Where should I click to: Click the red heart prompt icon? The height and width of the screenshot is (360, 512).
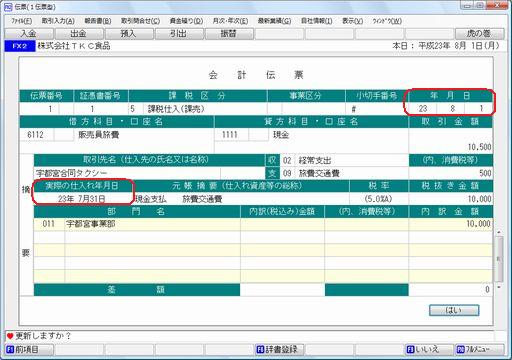pos(10,336)
